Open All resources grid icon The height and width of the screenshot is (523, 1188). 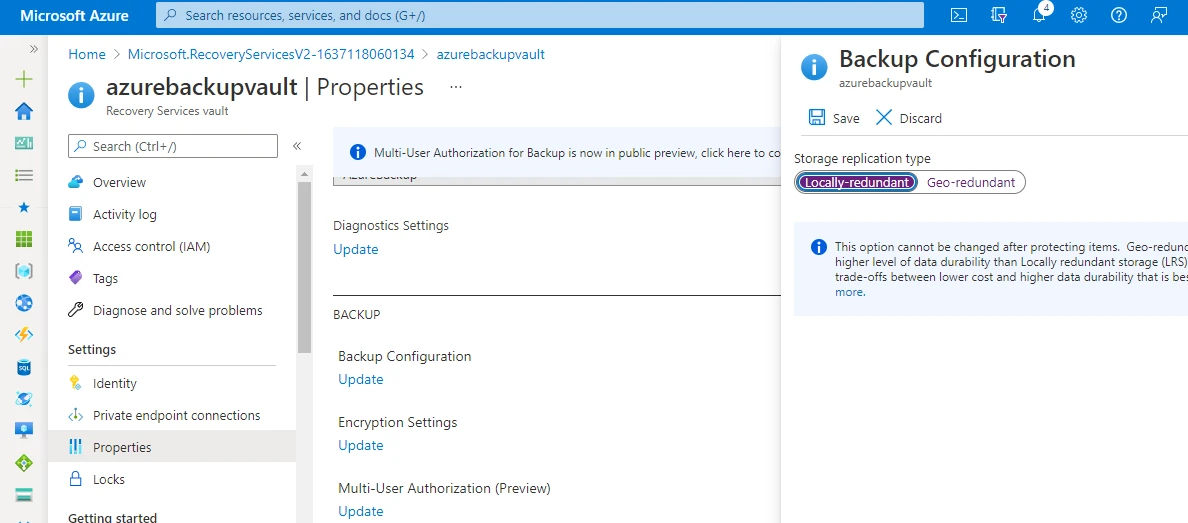tap(24, 239)
